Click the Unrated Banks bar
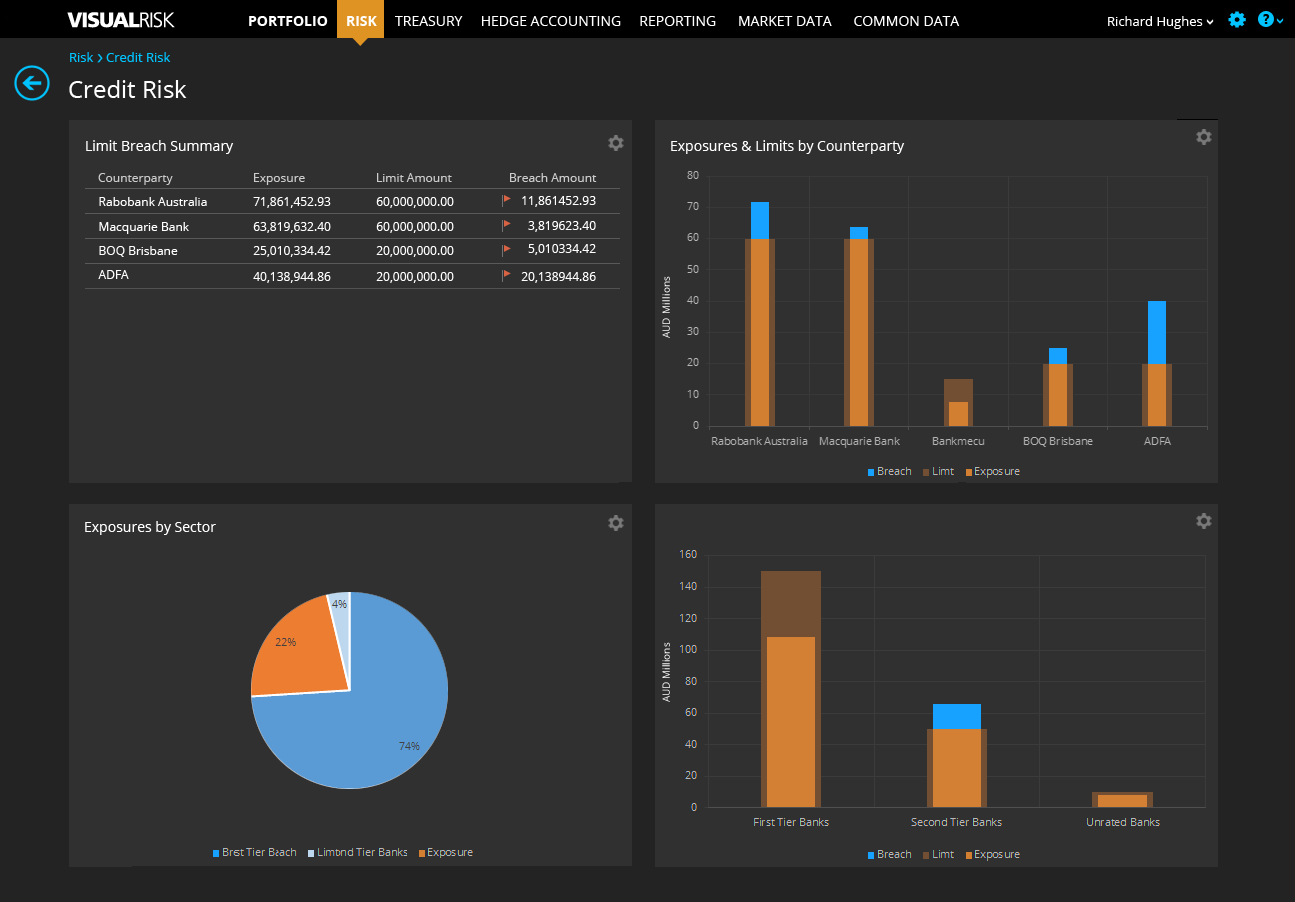Viewport: 1295px width, 902px height. coord(1123,800)
